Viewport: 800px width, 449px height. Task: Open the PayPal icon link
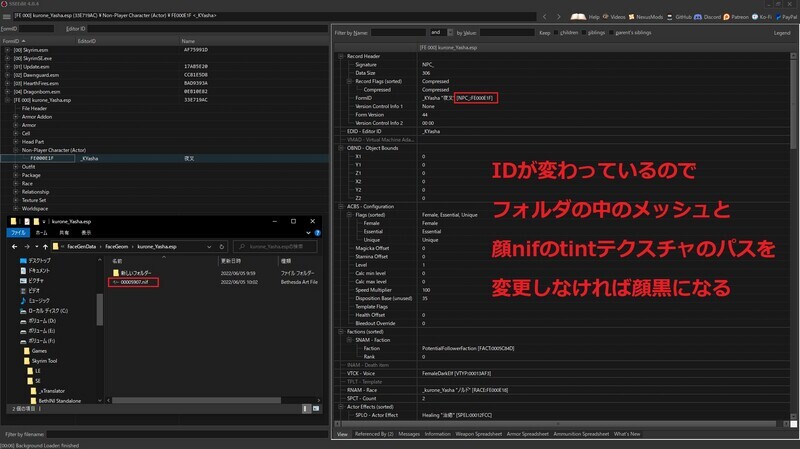point(779,17)
